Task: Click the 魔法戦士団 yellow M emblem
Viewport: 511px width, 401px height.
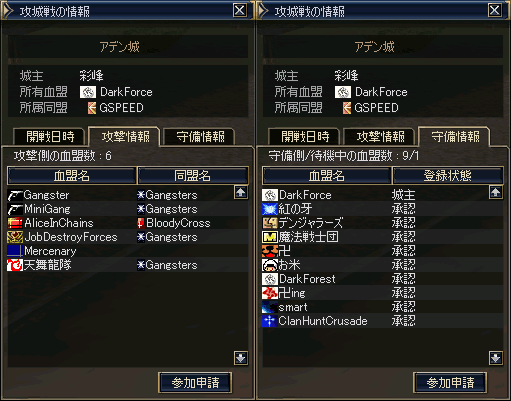Action: coord(270,237)
